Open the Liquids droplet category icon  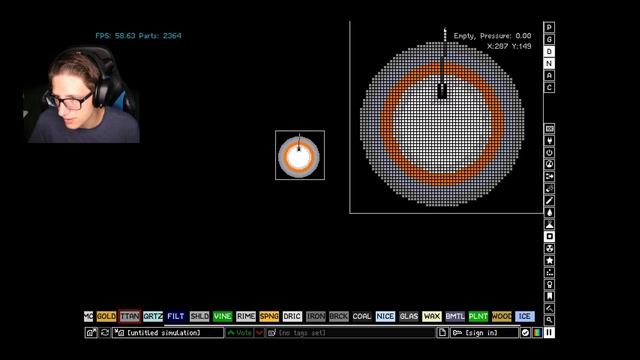pos(549,213)
